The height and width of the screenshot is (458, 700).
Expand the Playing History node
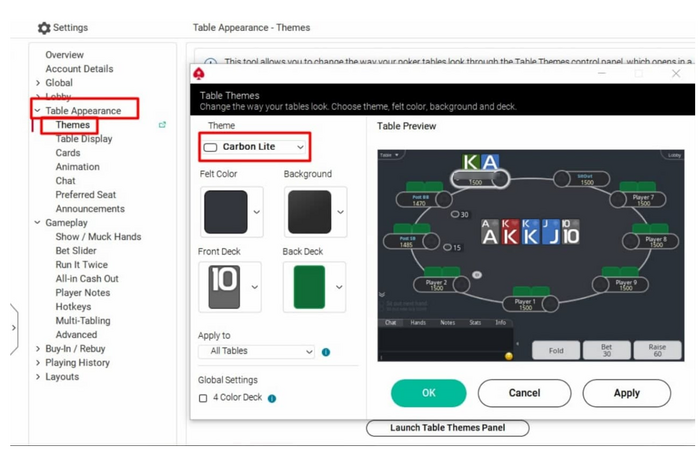(x=38, y=363)
